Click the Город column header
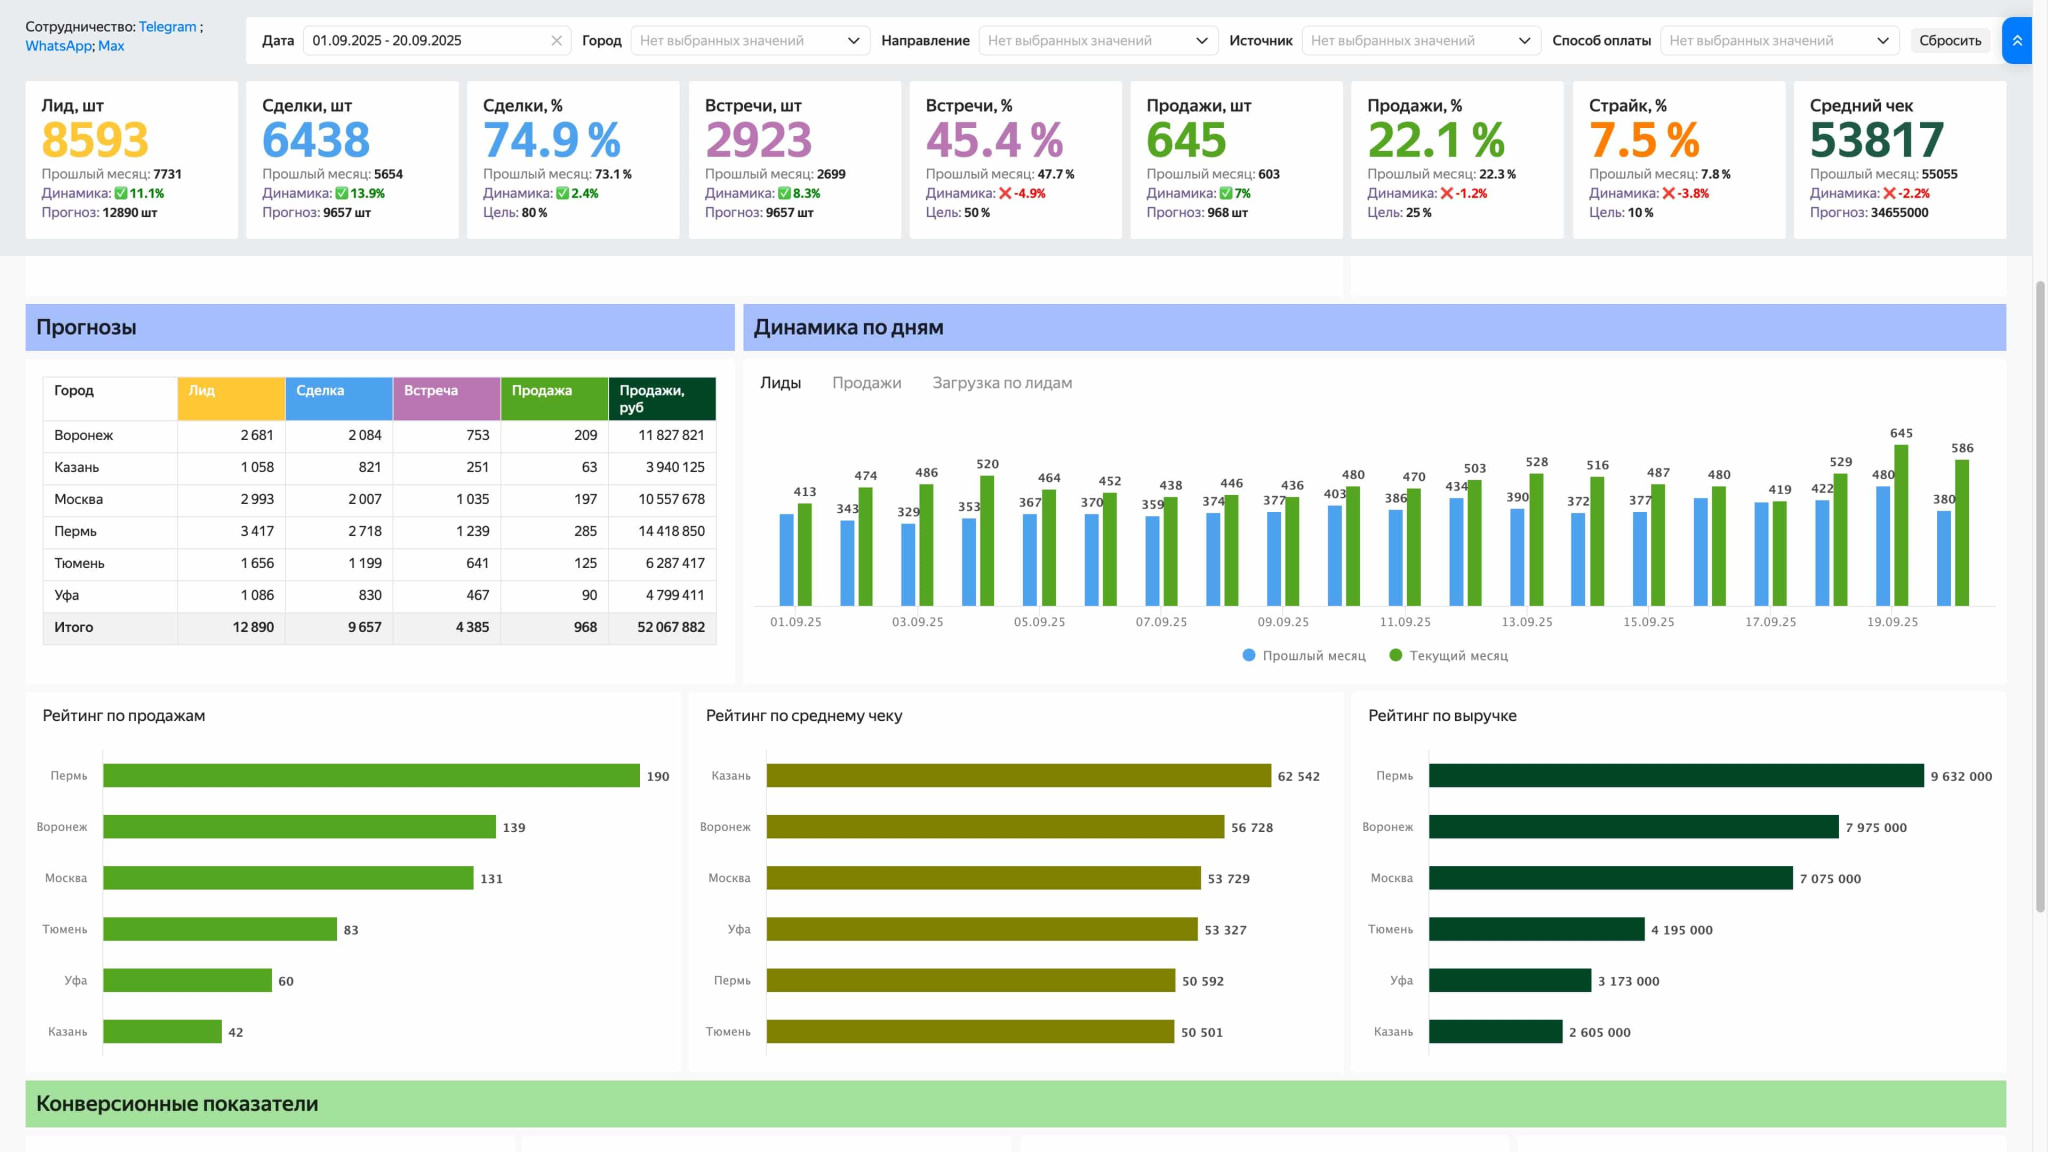 tap(110, 399)
